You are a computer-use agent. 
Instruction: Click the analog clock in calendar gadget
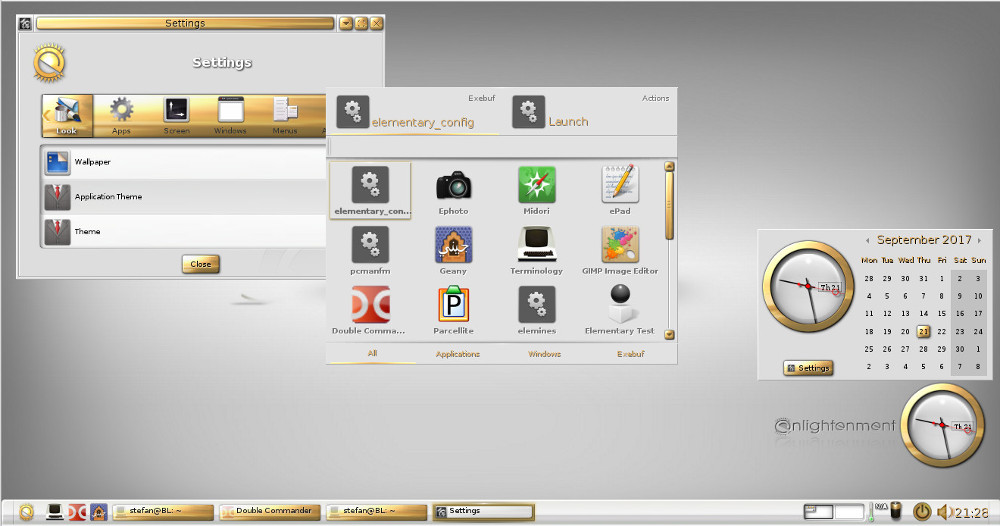(808, 286)
